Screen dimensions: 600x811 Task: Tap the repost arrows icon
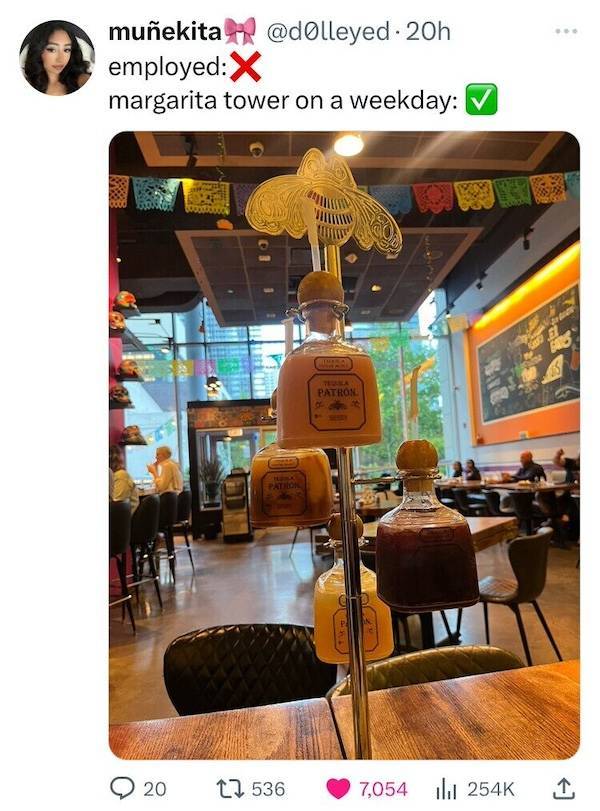point(229,789)
